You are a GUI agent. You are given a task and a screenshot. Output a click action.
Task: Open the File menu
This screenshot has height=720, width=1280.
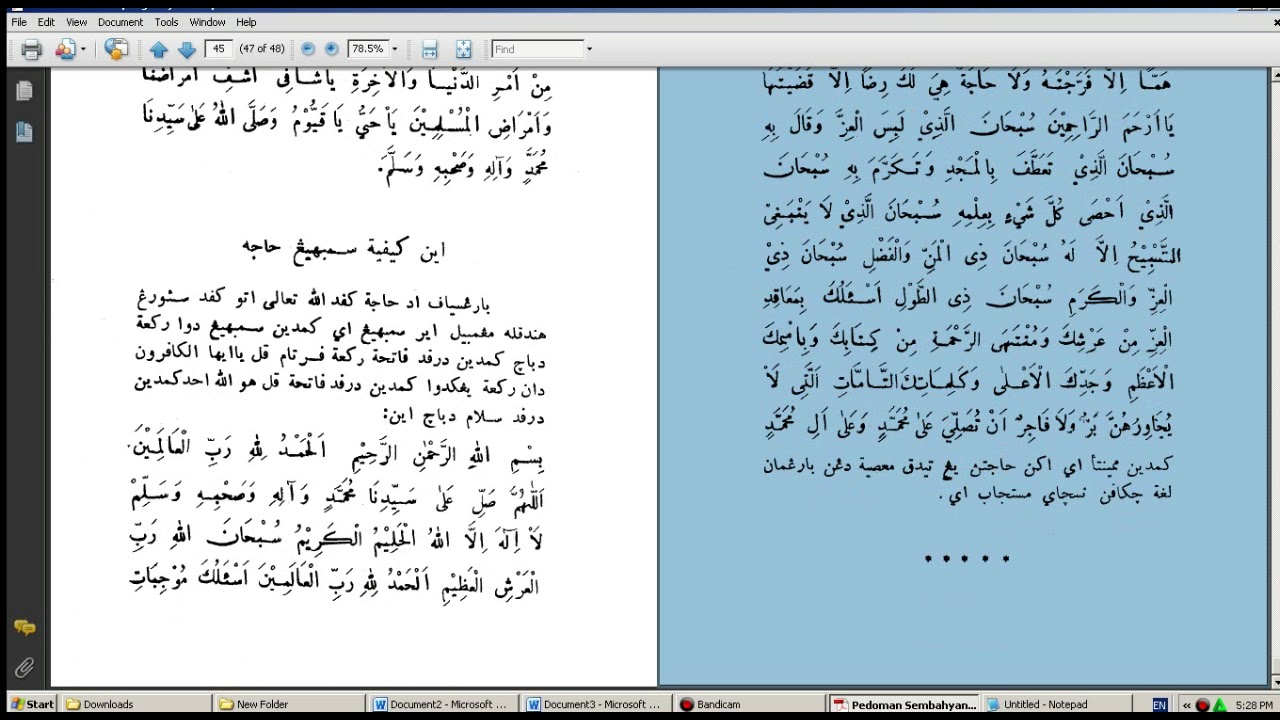click(19, 22)
